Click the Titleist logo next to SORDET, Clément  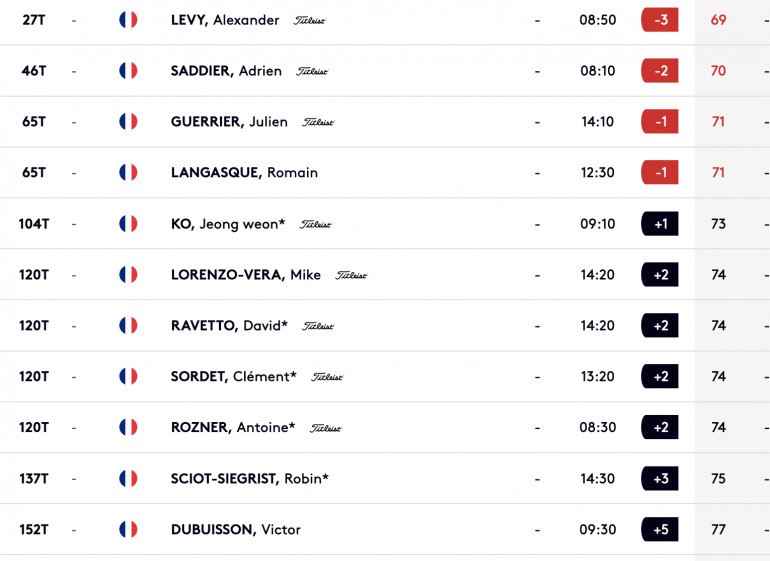327,377
